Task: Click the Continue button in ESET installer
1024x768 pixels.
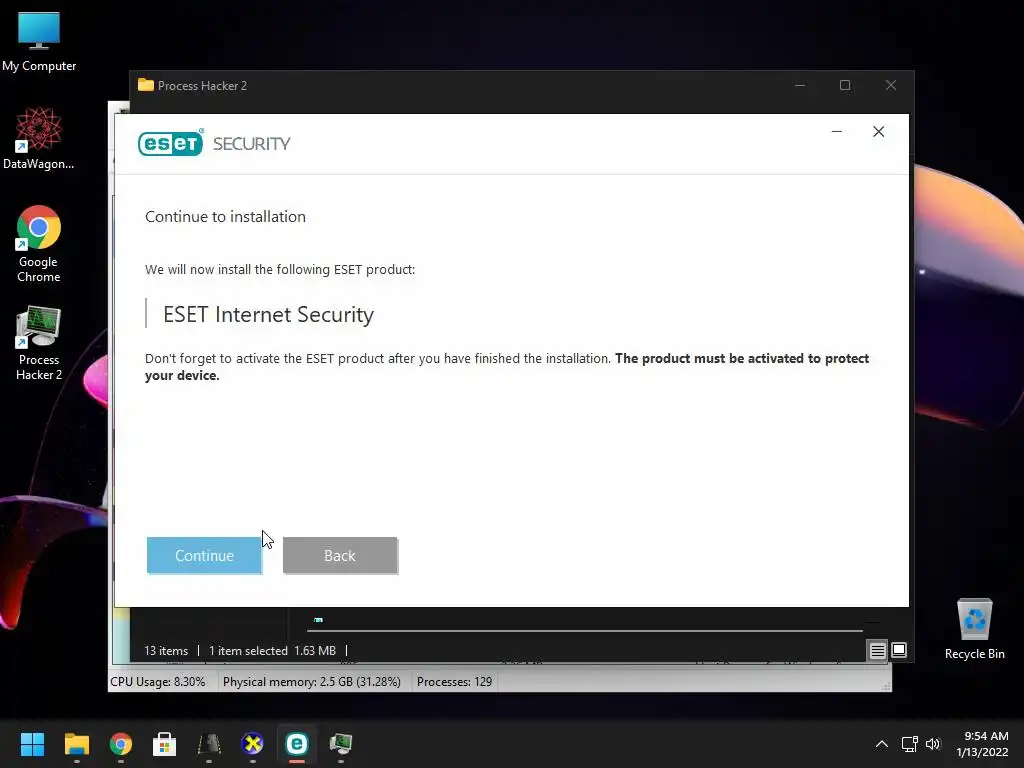Action: 204,555
